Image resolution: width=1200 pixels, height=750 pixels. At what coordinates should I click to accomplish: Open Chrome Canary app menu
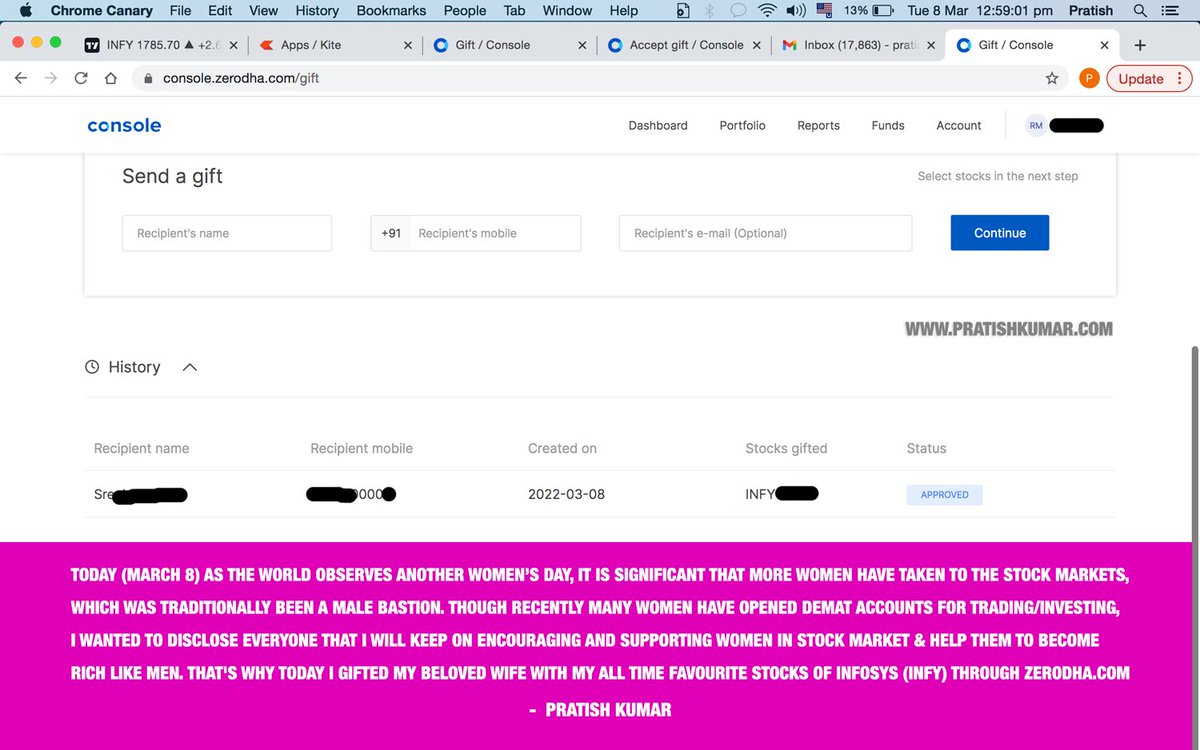point(102,10)
